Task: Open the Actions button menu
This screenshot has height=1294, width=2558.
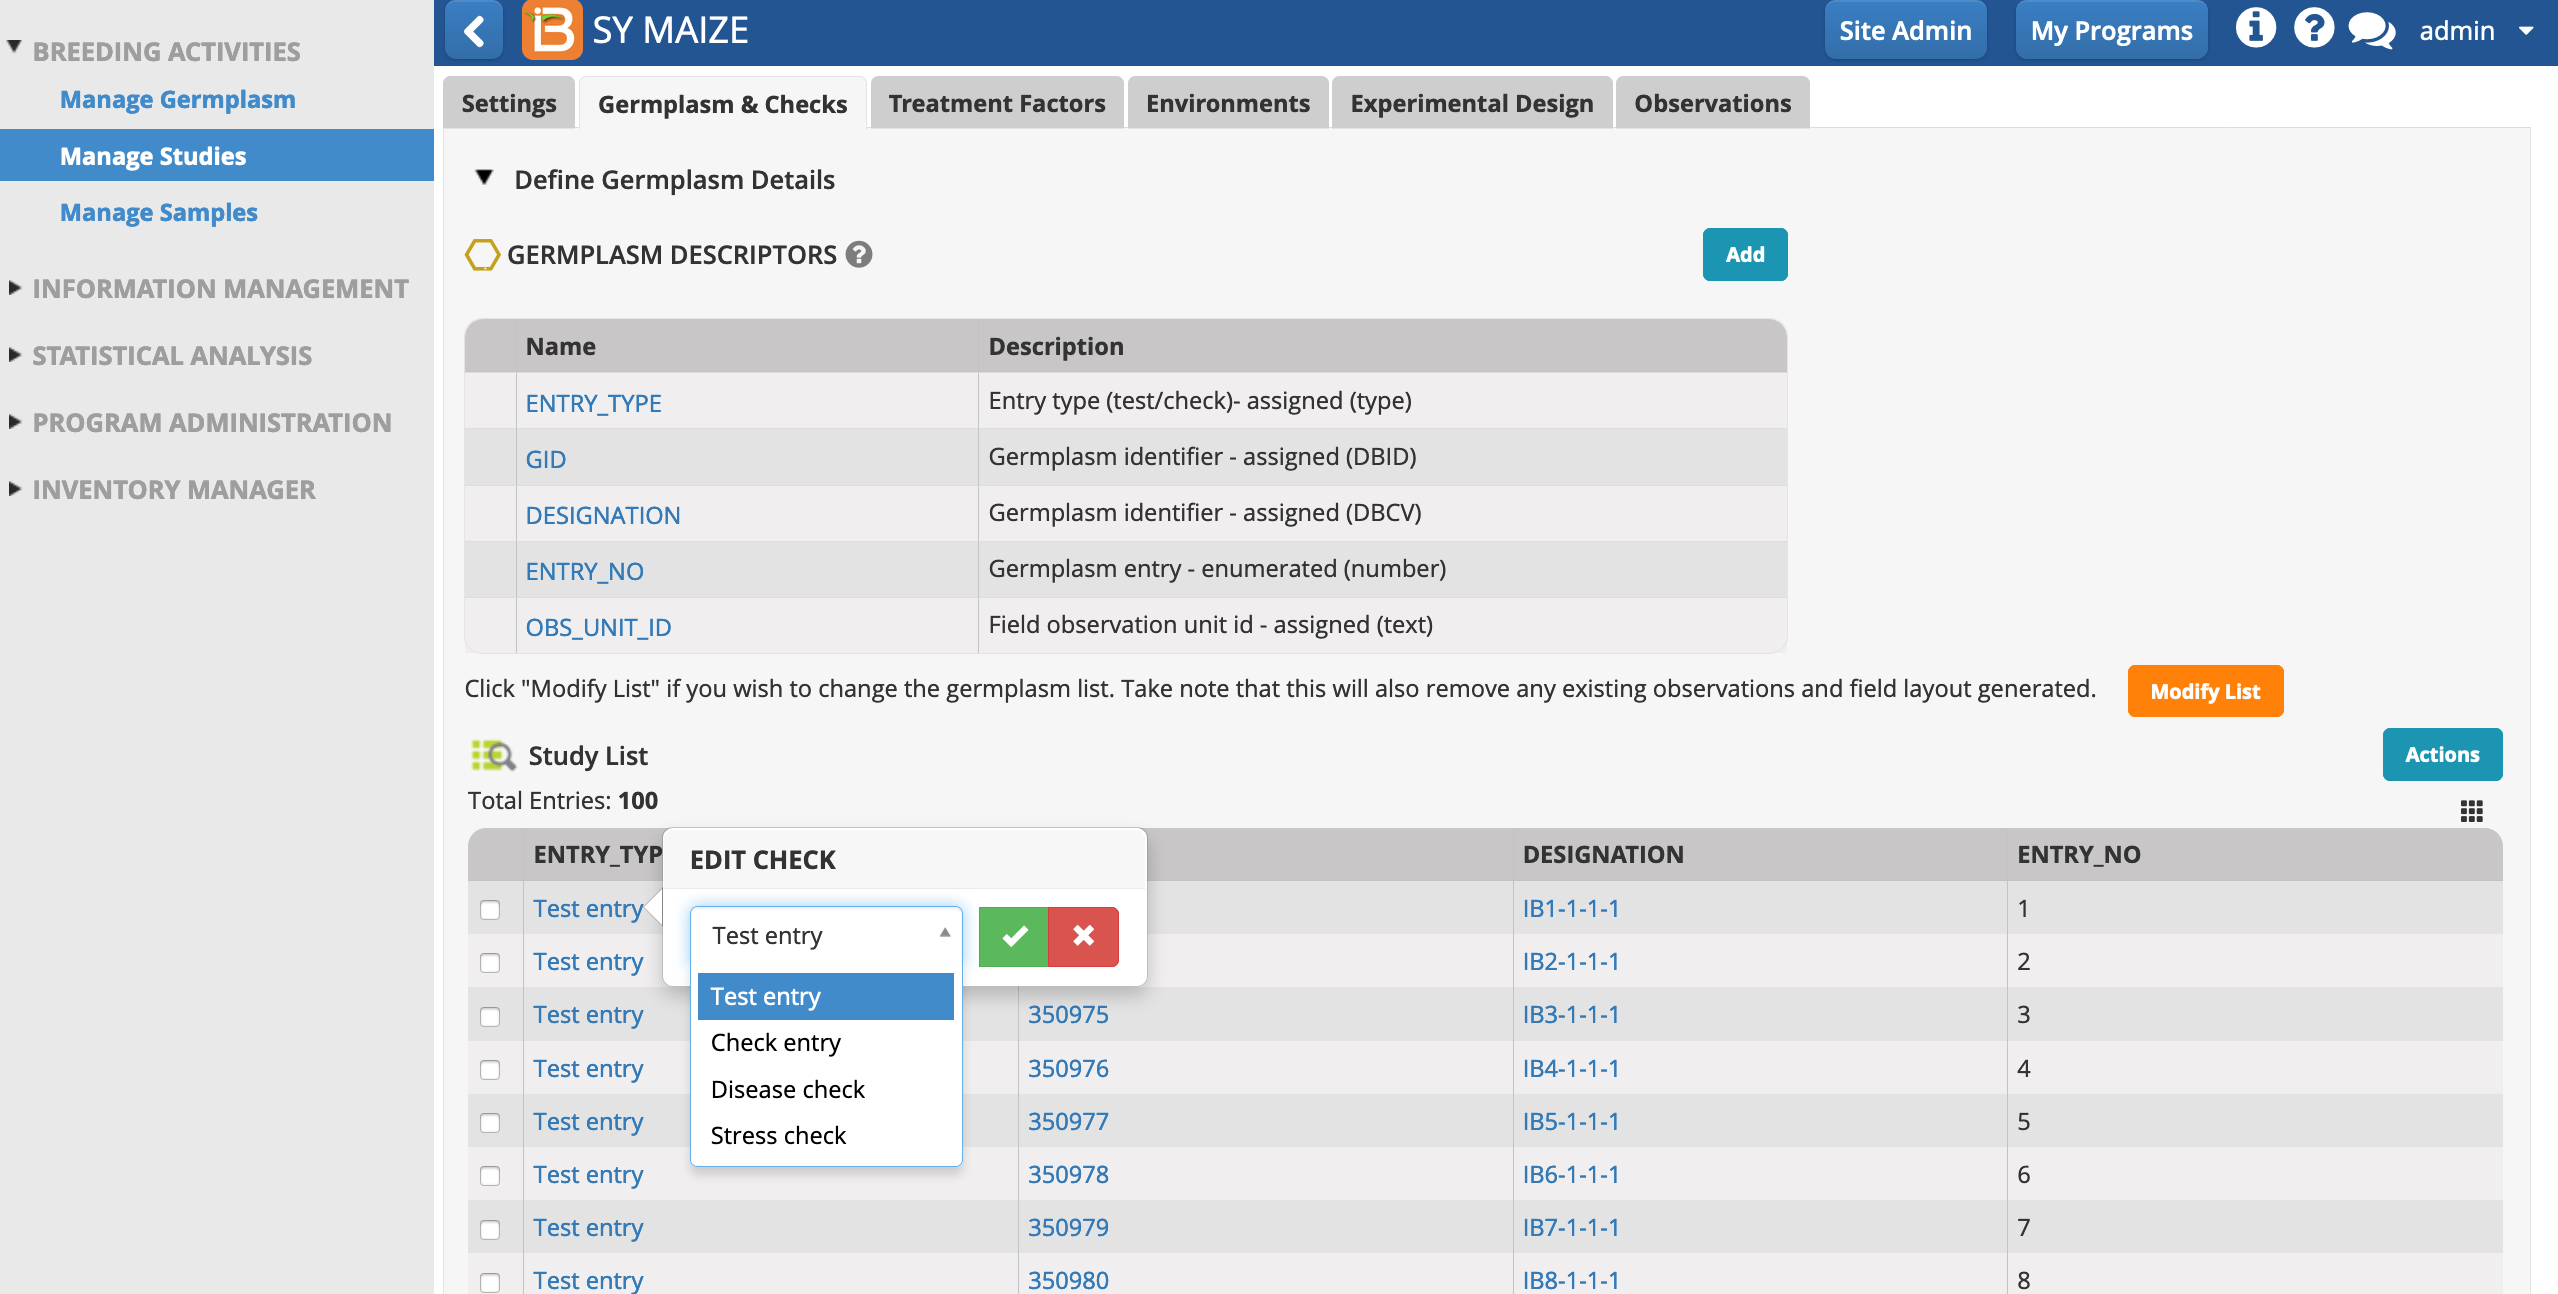Action: coord(2442,754)
